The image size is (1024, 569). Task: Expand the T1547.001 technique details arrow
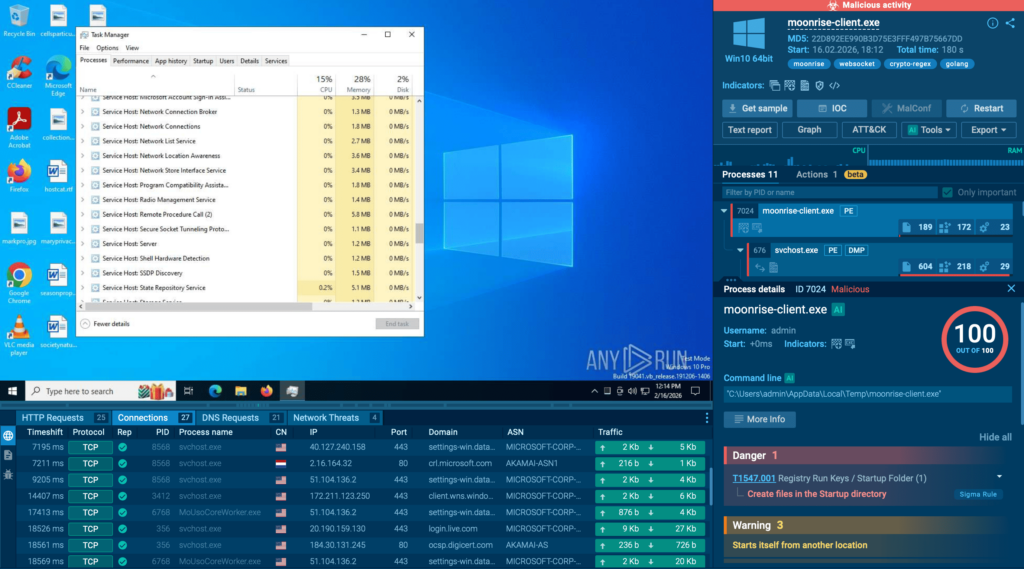point(999,478)
